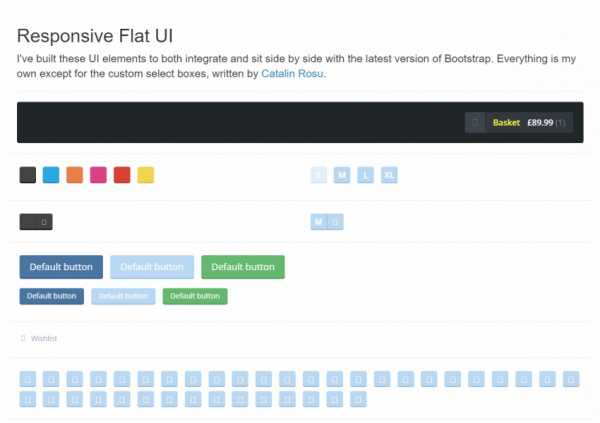This screenshot has height=423, width=600.
Task: Click the dark charcoal icon button
Action: point(36,222)
